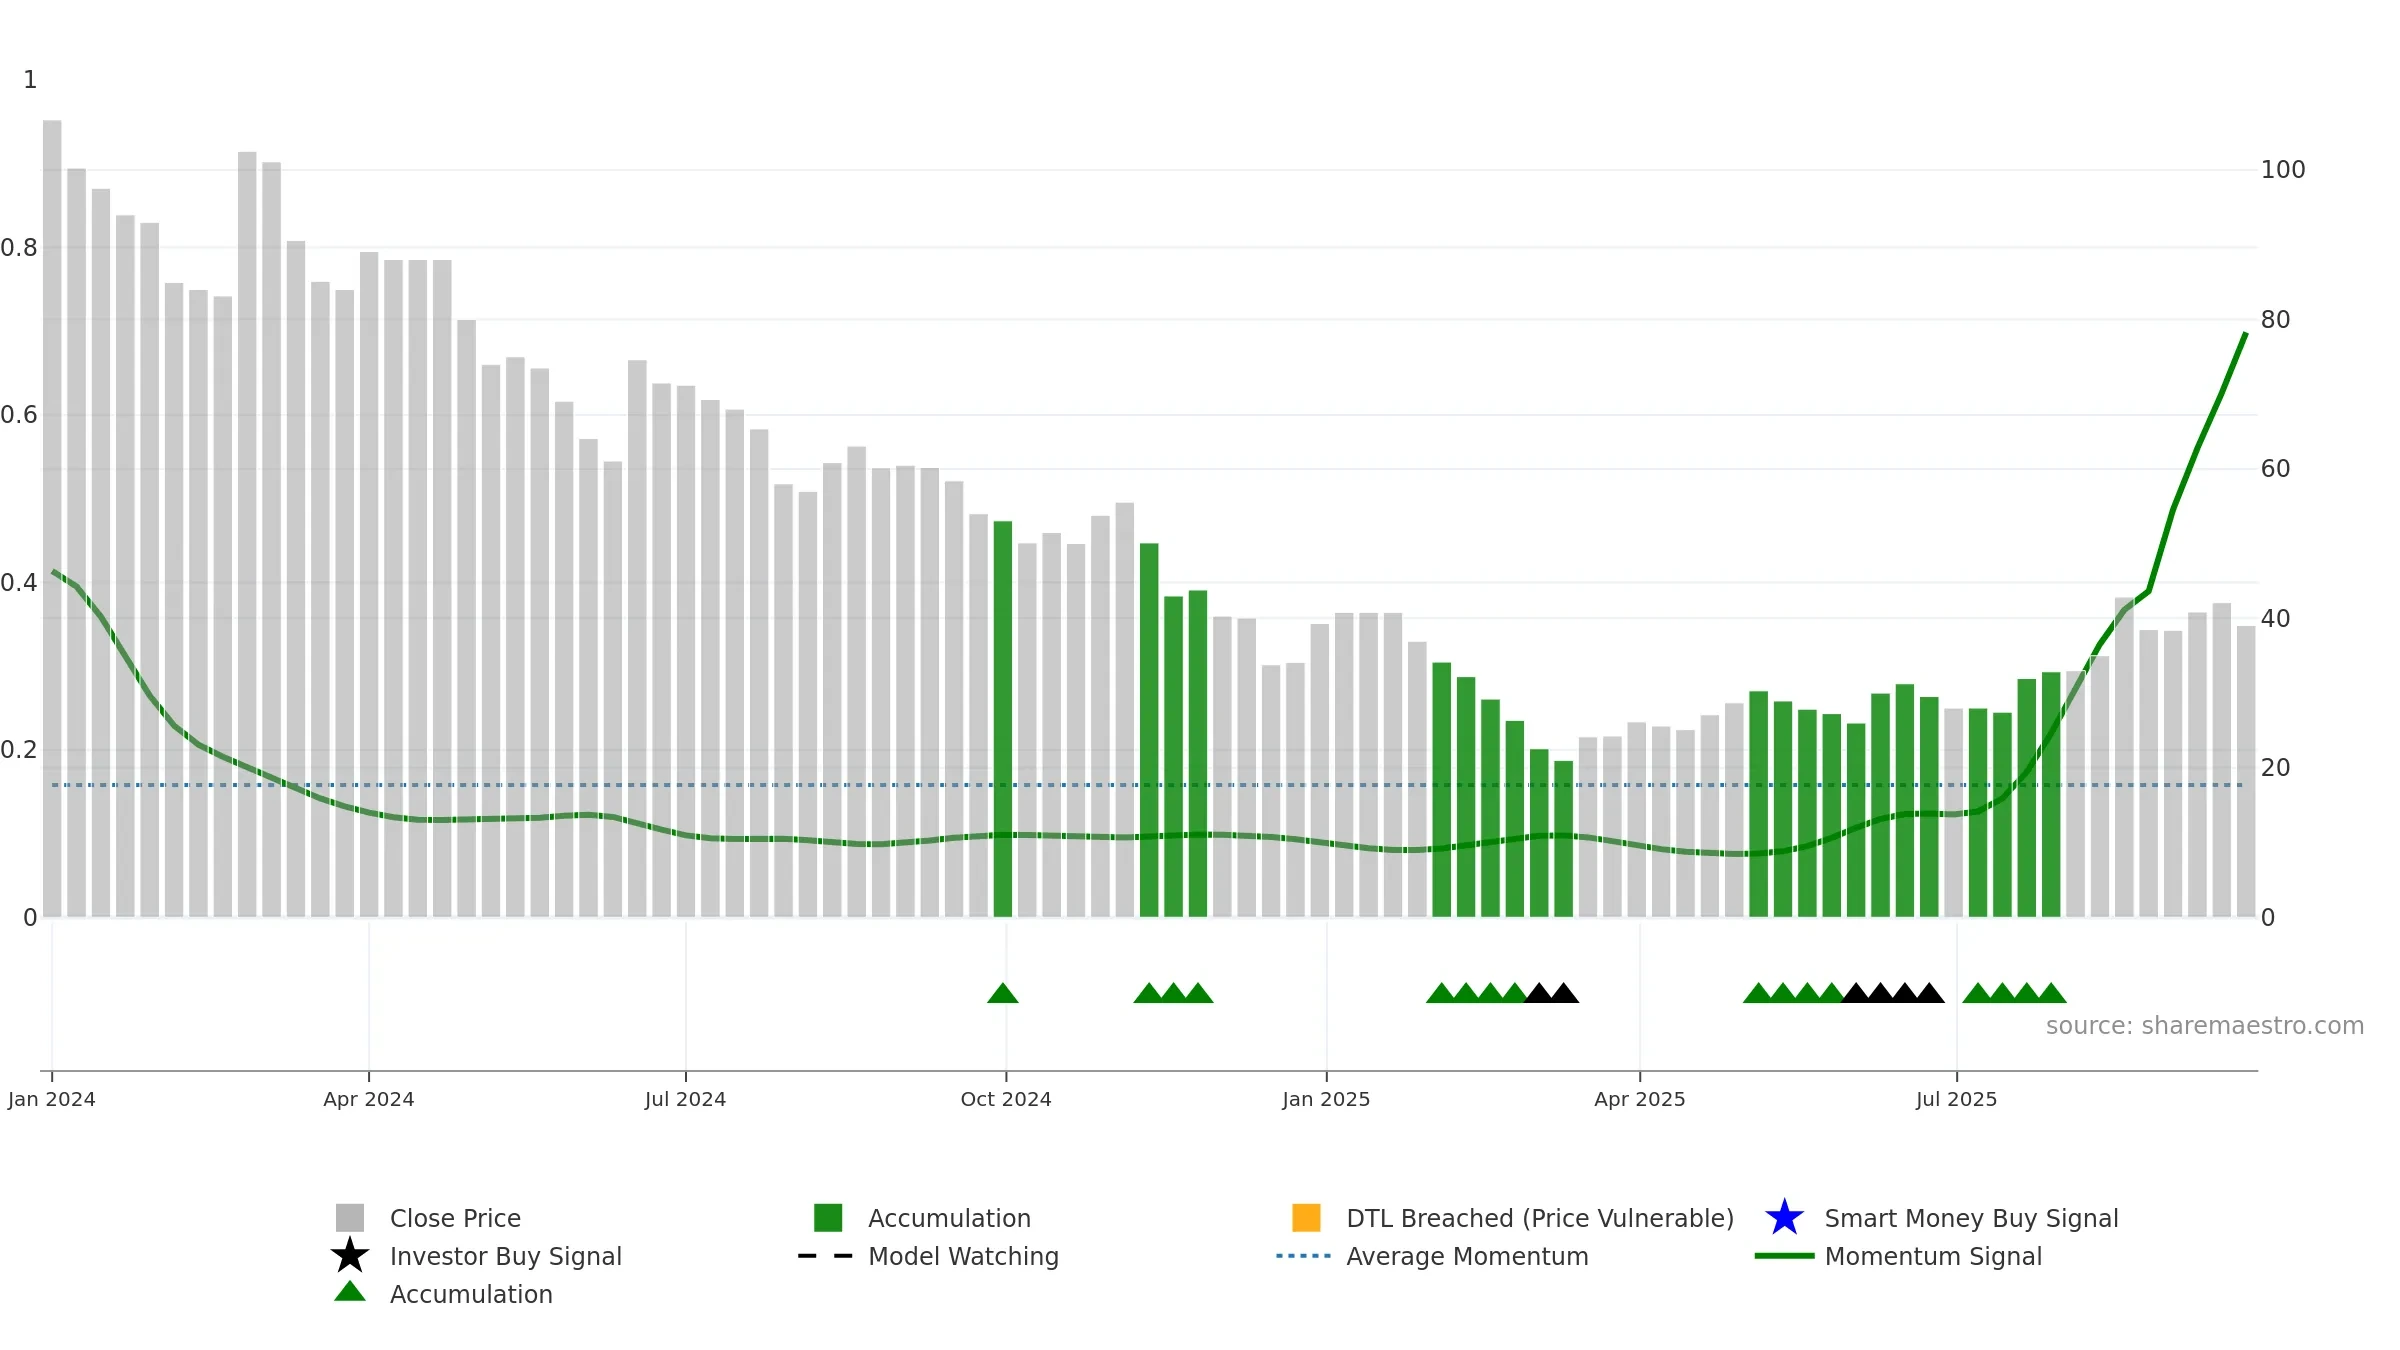Click the green Momentum Signal legend line
Screen dimensions: 2400x1350
(x=1784, y=1256)
